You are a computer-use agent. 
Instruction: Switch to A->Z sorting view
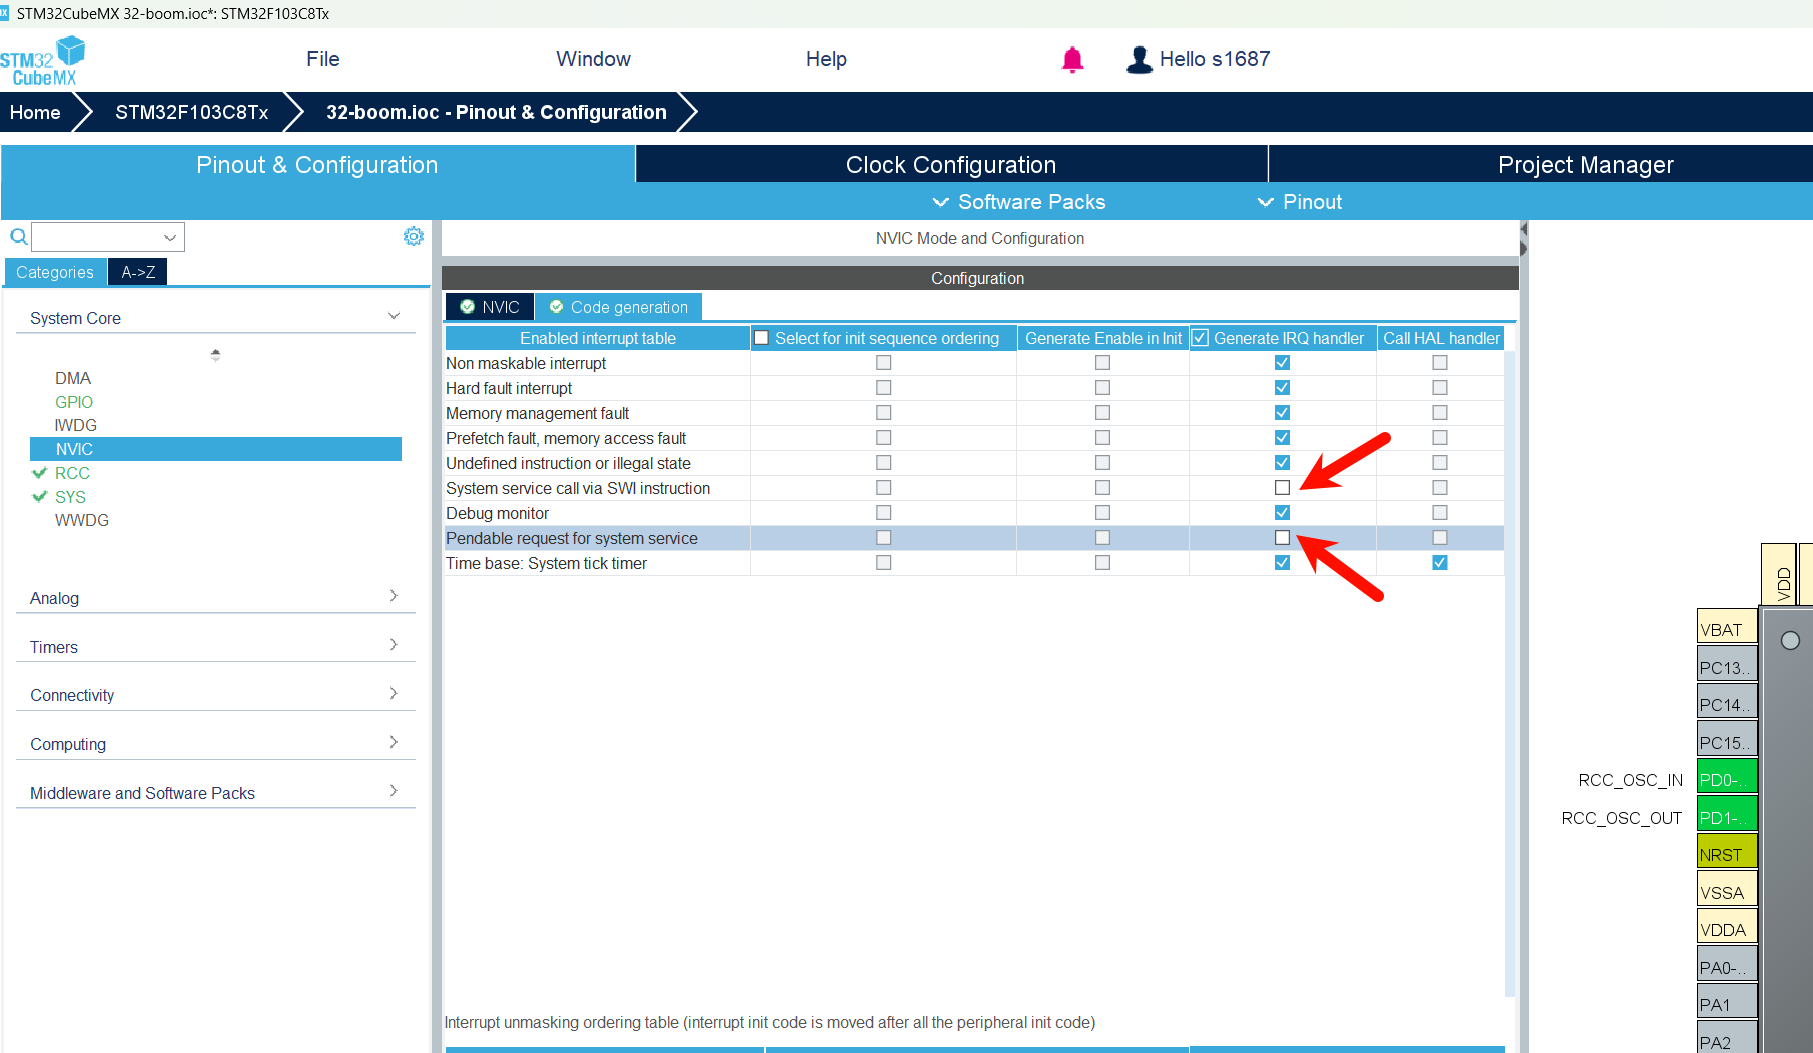click(x=138, y=272)
